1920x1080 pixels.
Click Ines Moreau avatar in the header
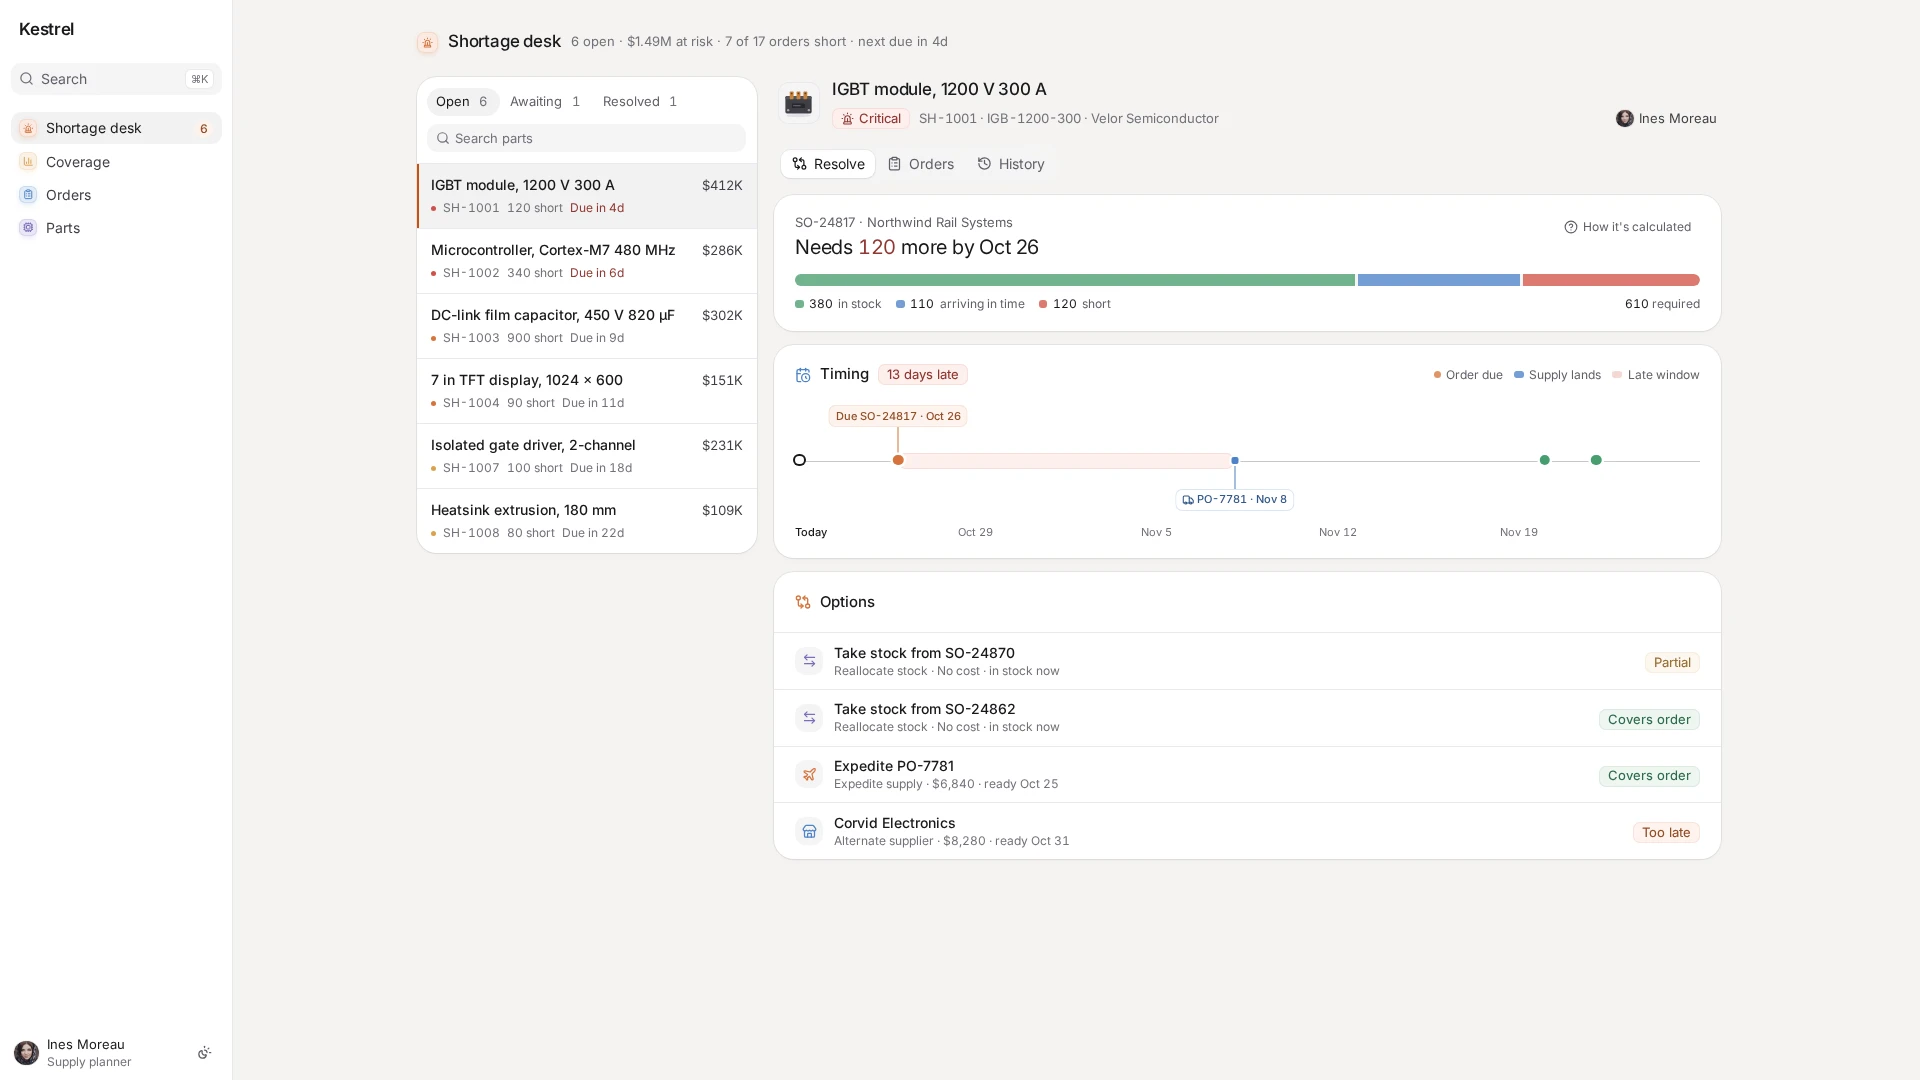tap(1625, 119)
